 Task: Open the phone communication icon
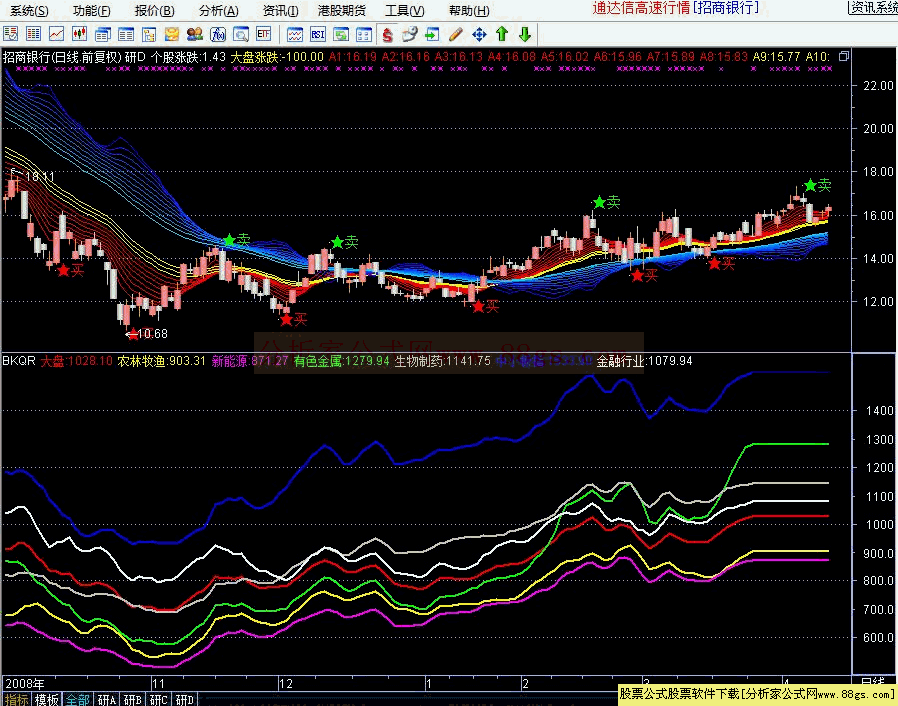[x=409, y=34]
